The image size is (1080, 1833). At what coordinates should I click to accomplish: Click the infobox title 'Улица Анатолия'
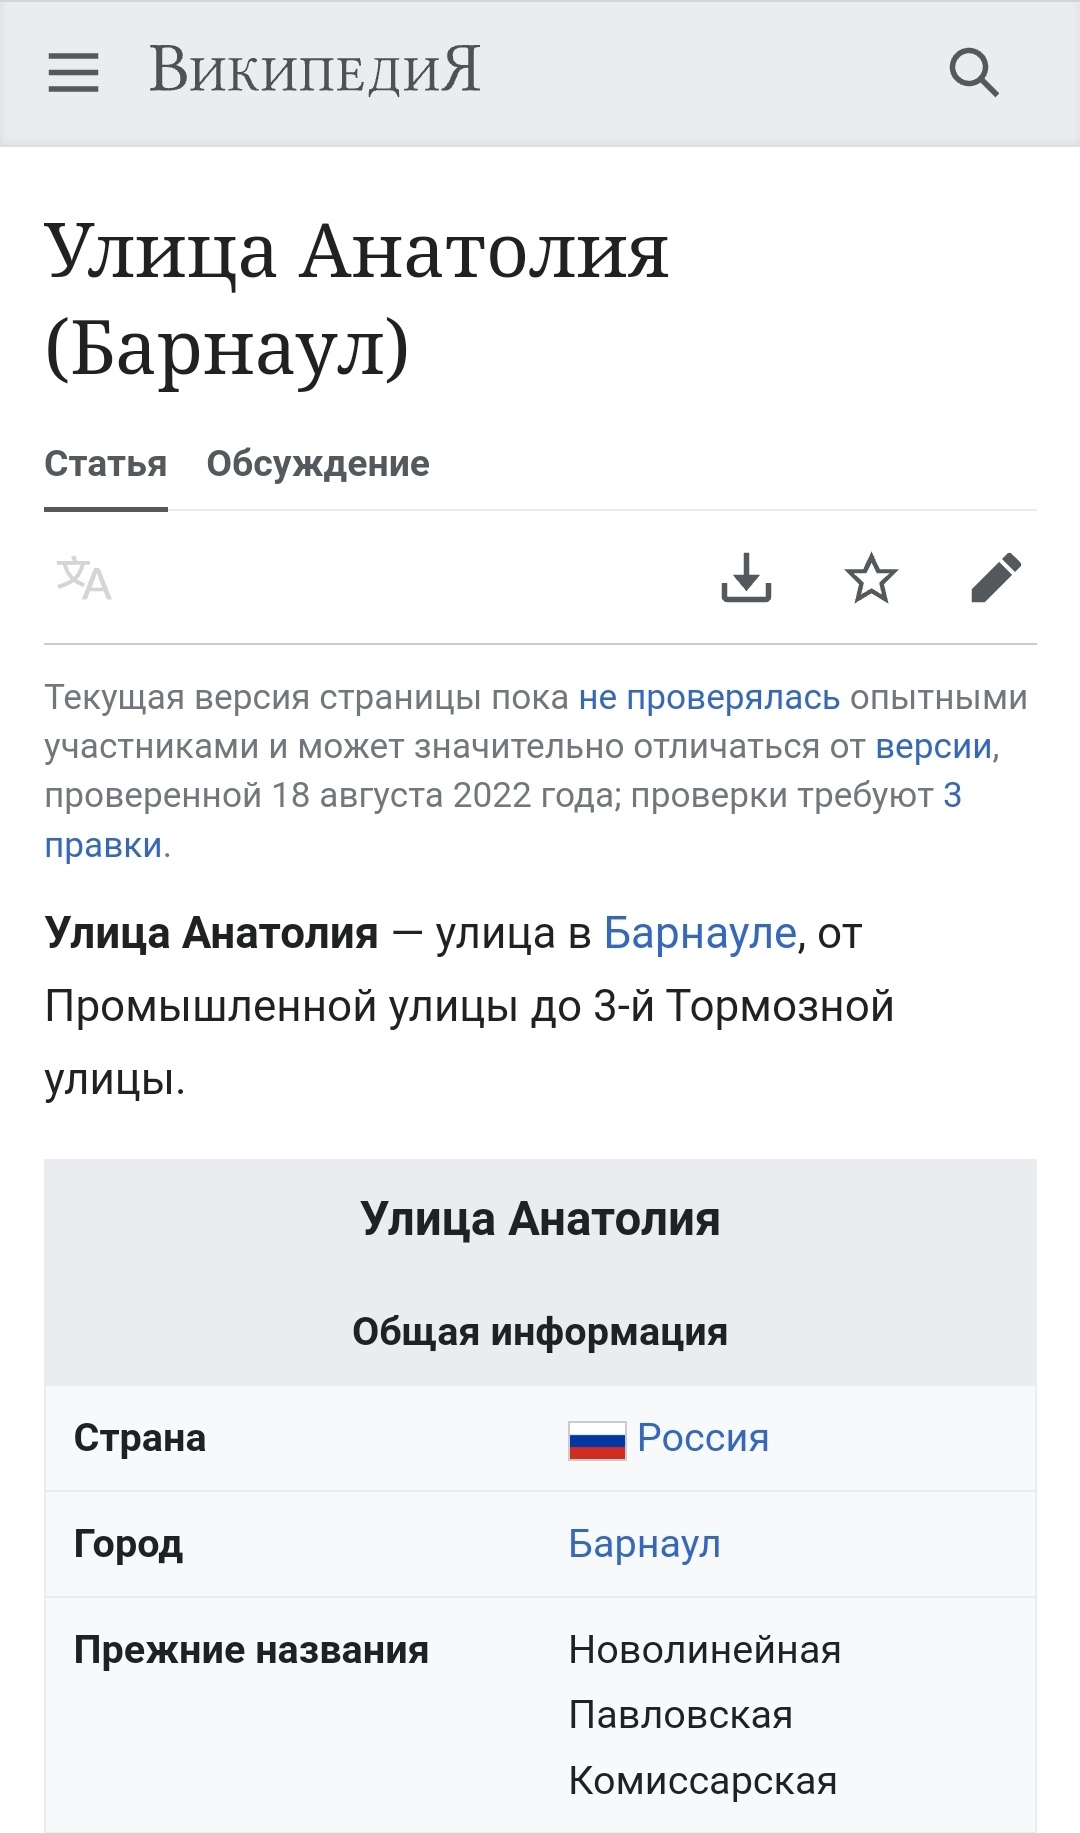(x=540, y=1220)
